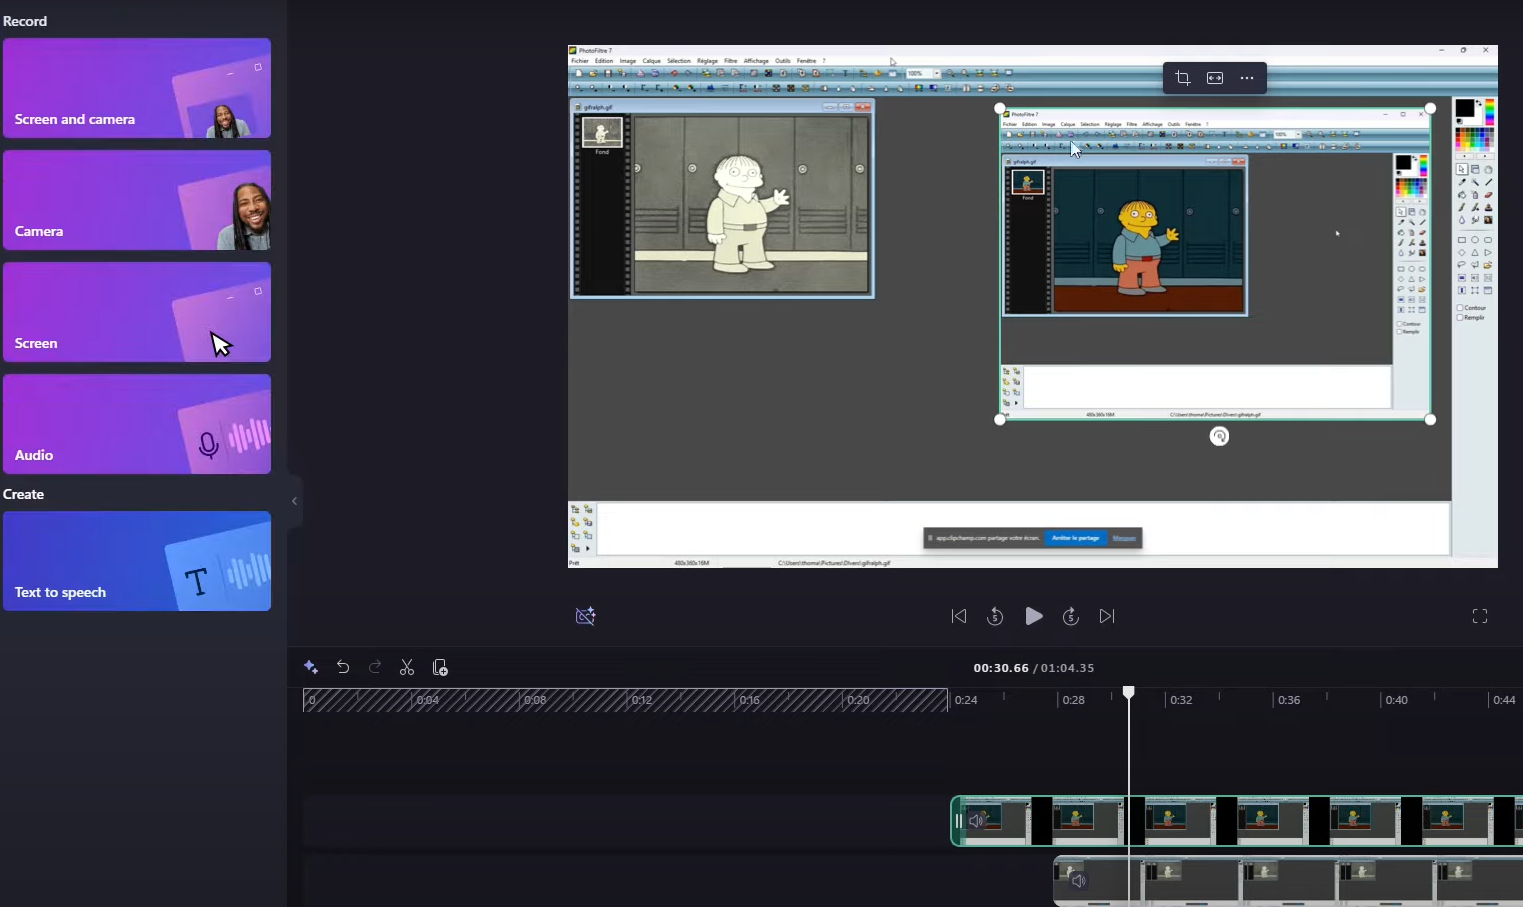Click the sparkle icon left of Undo

[x=311, y=667]
